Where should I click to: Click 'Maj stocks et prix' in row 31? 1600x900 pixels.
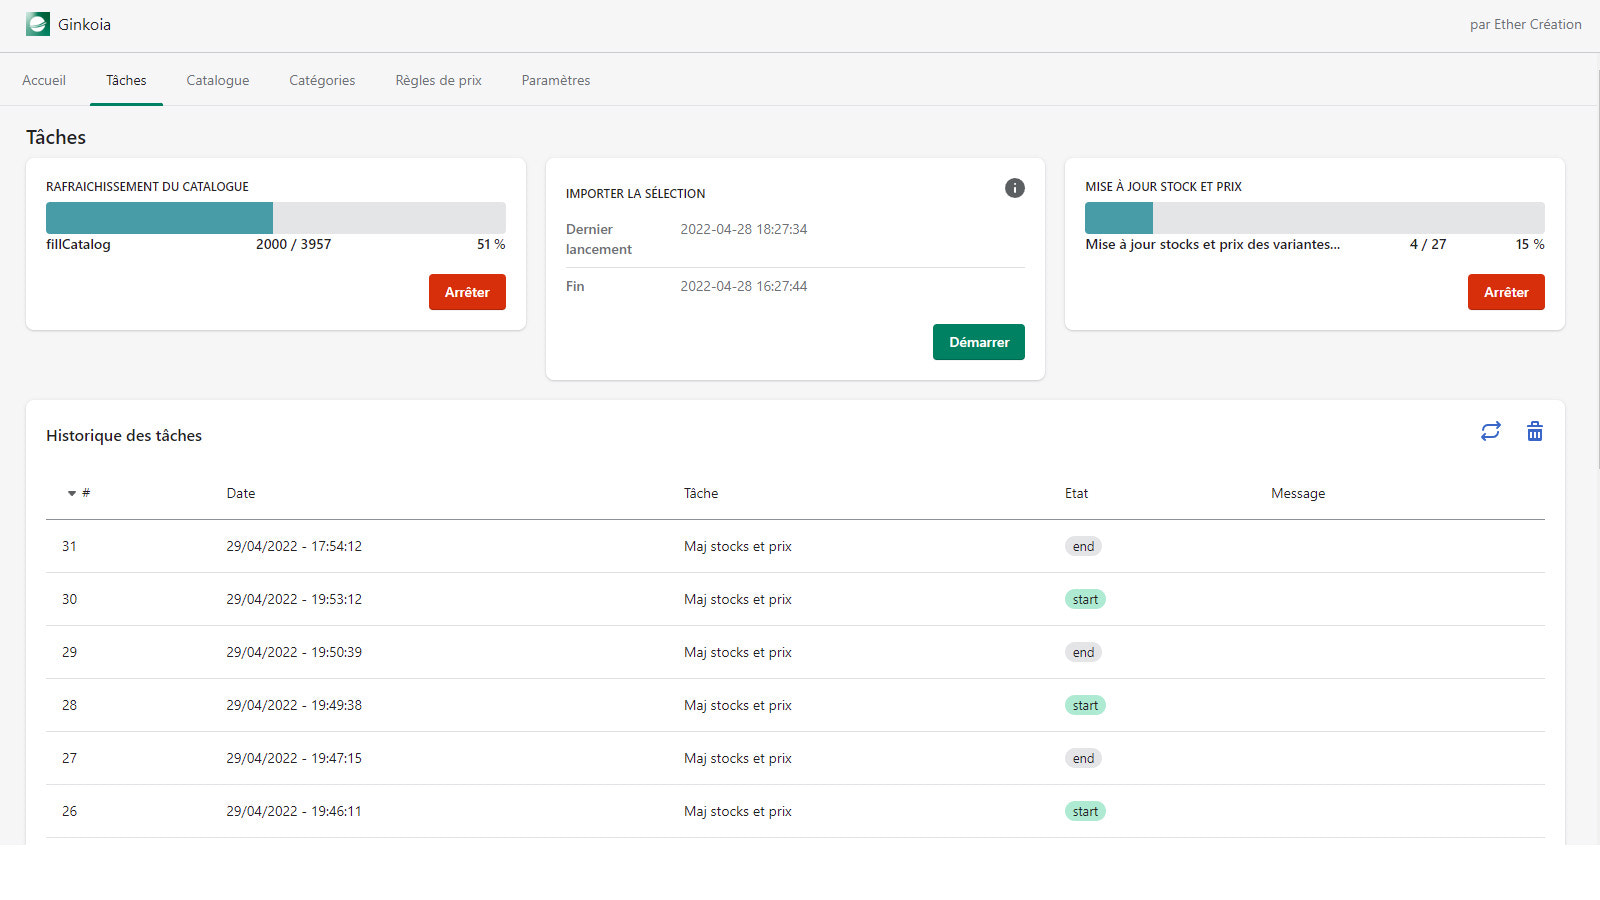pyautogui.click(x=738, y=546)
